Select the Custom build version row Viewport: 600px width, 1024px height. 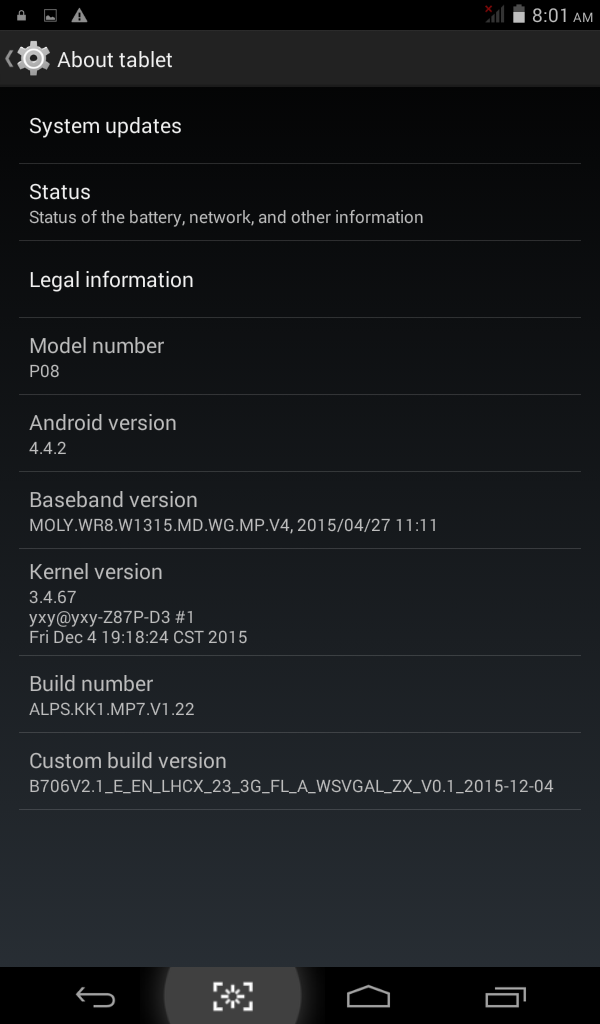coord(300,772)
